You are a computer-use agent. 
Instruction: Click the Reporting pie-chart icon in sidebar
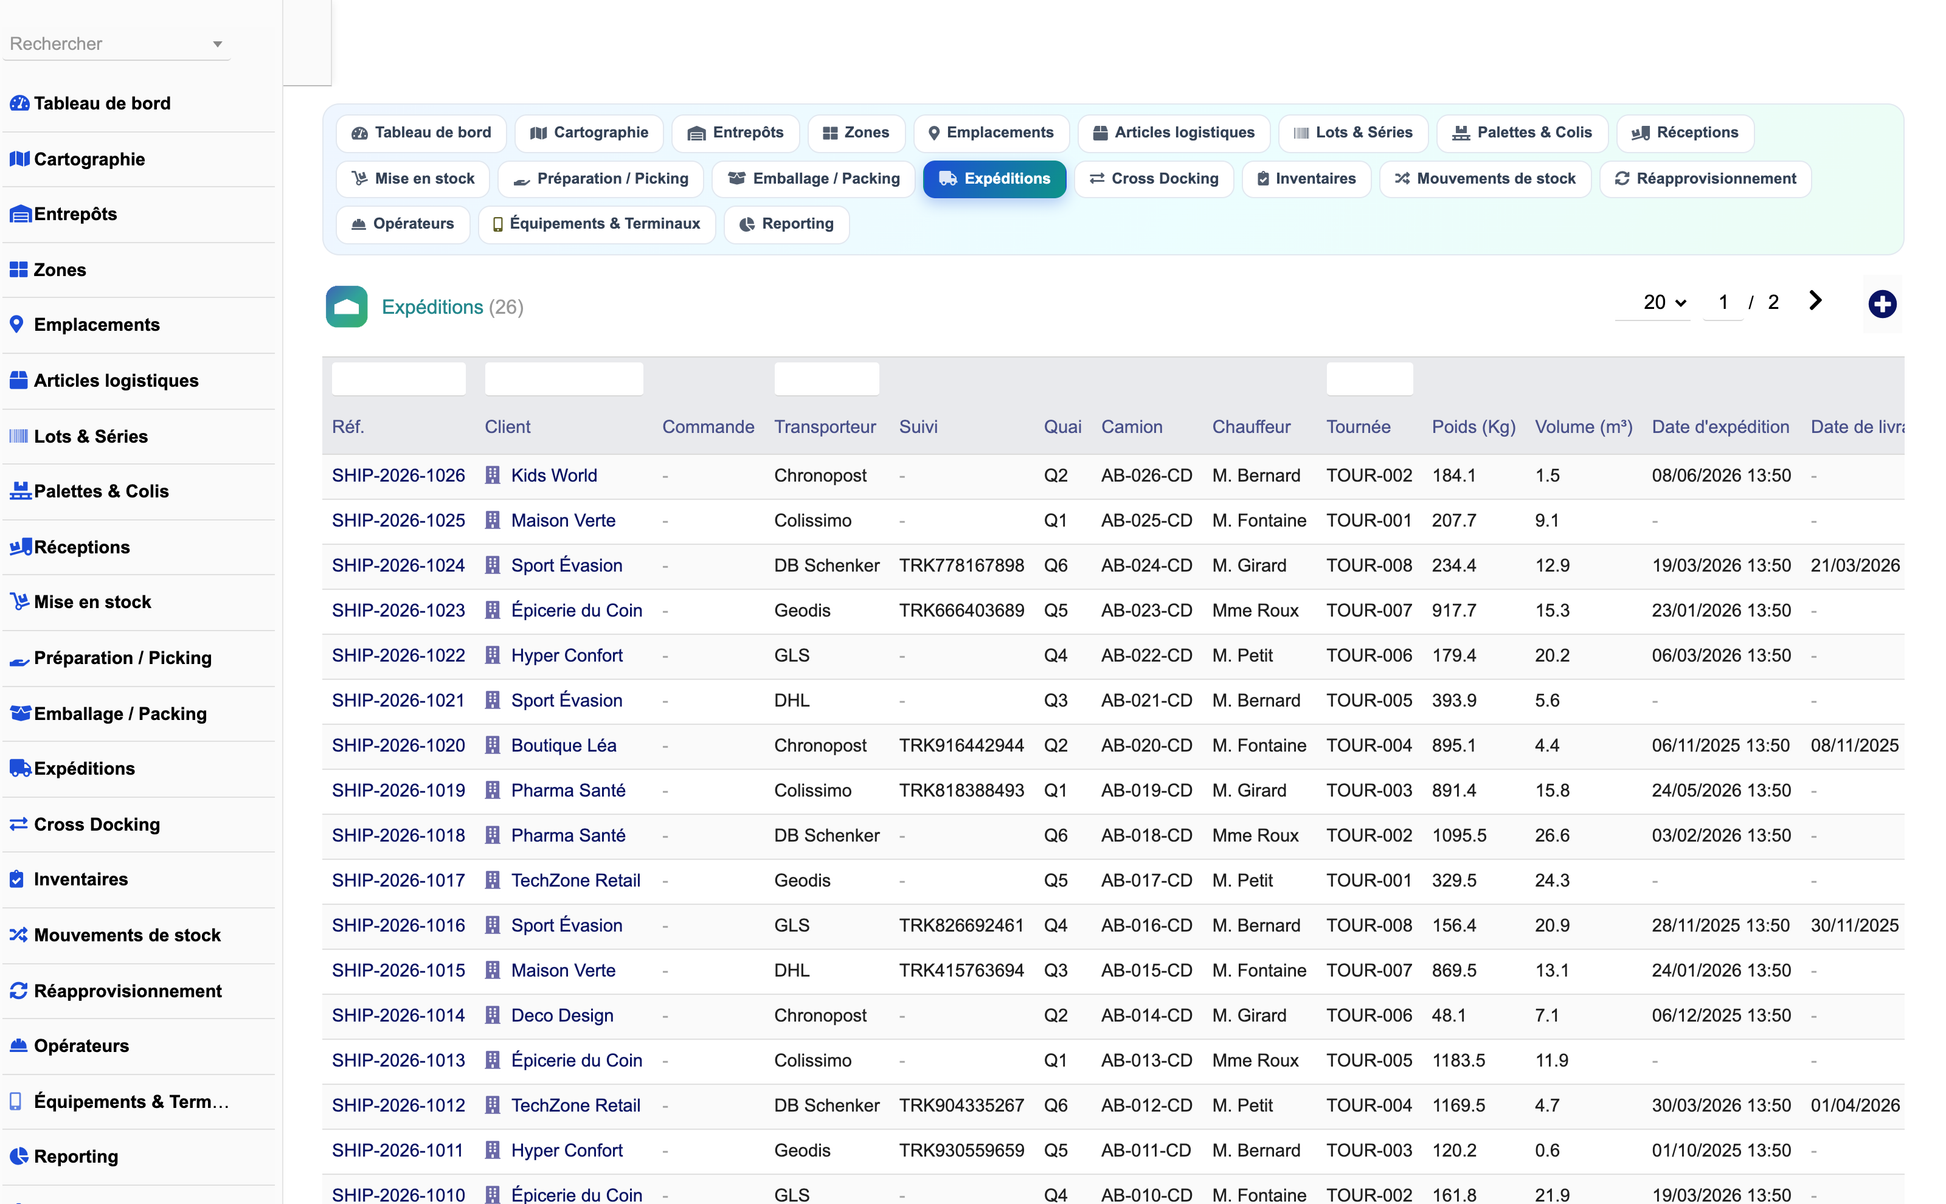coord(18,1157)
